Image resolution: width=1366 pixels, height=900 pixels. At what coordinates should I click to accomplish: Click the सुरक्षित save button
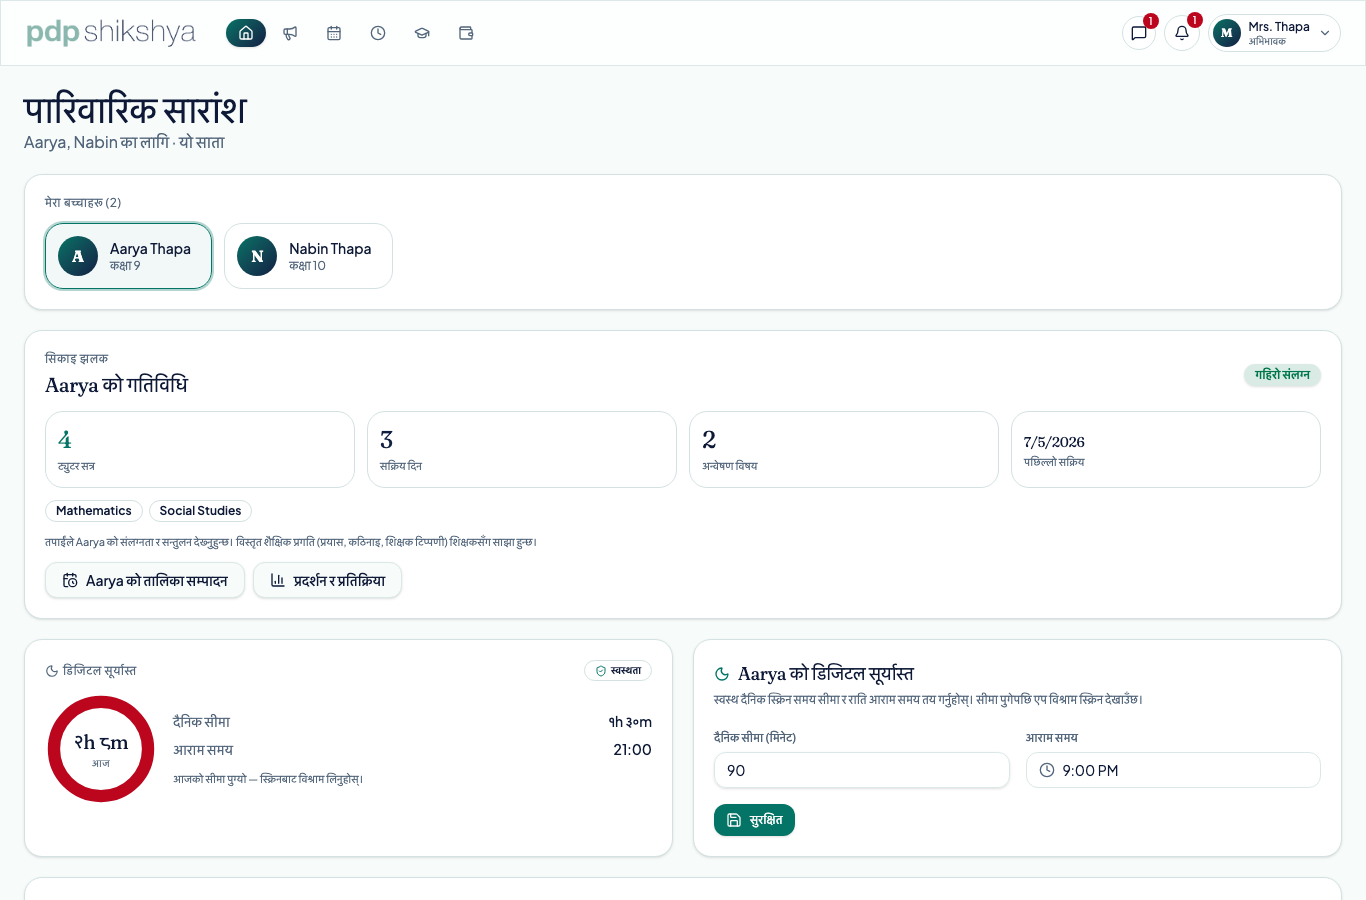(754, 820)
